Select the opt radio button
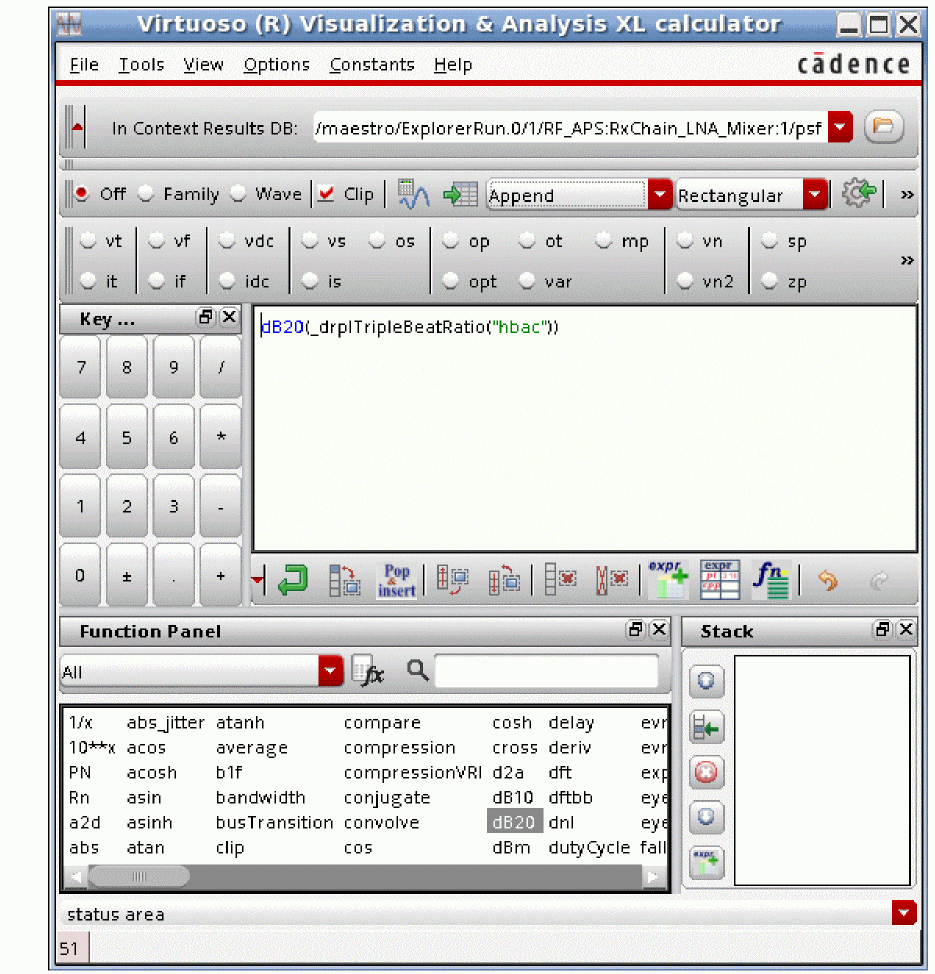 point(450,281)
